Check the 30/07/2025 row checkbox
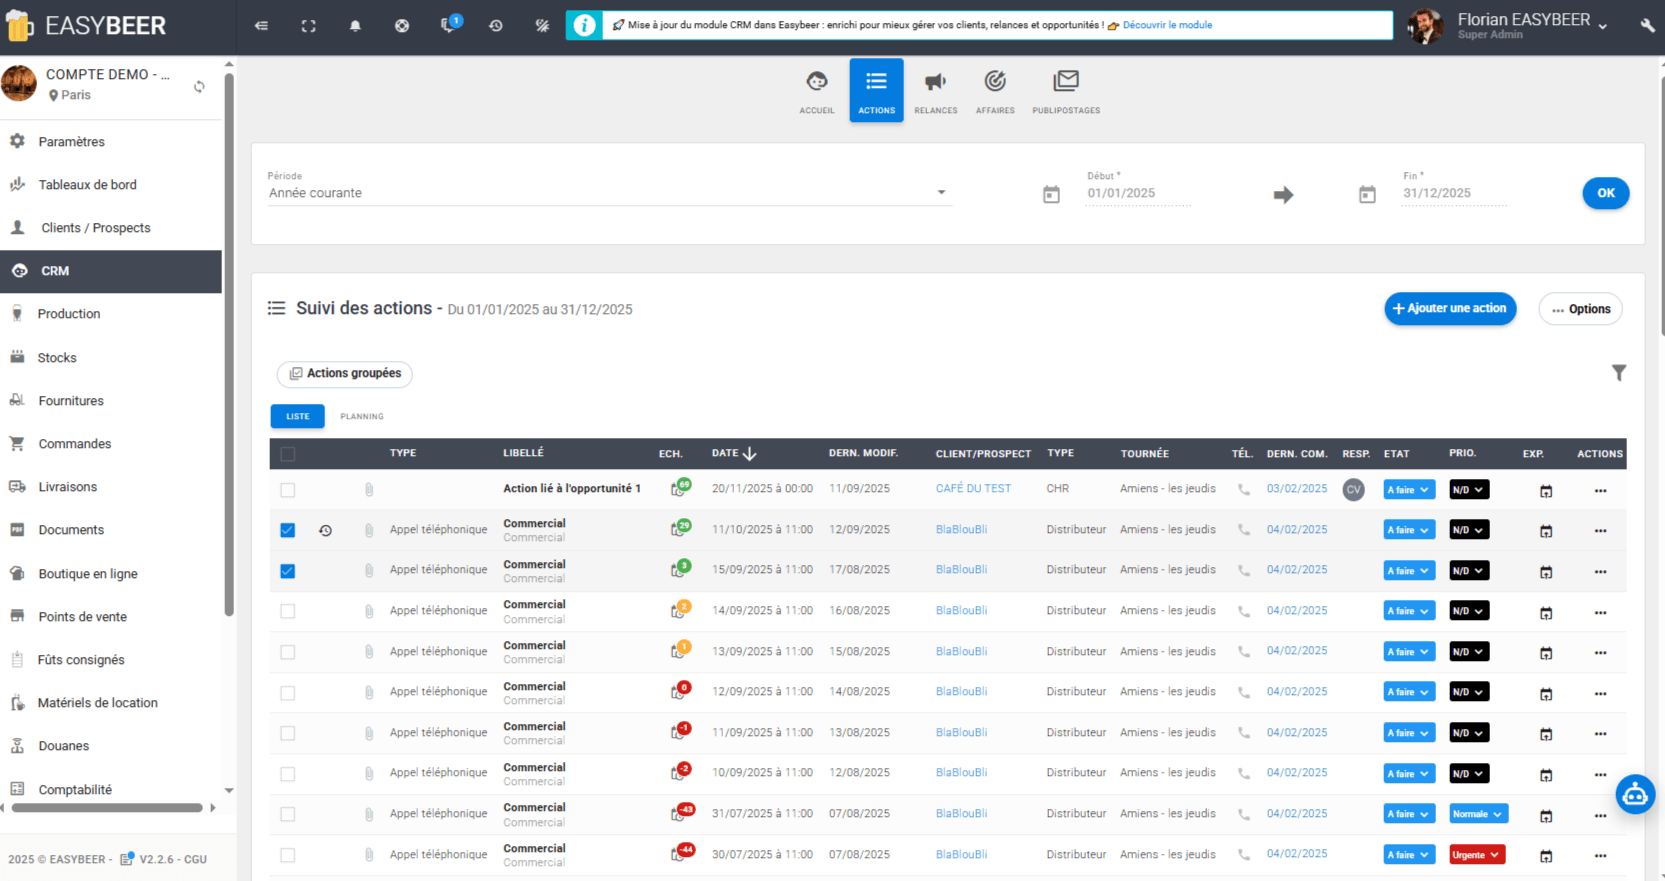 click(x=288, y=855)
